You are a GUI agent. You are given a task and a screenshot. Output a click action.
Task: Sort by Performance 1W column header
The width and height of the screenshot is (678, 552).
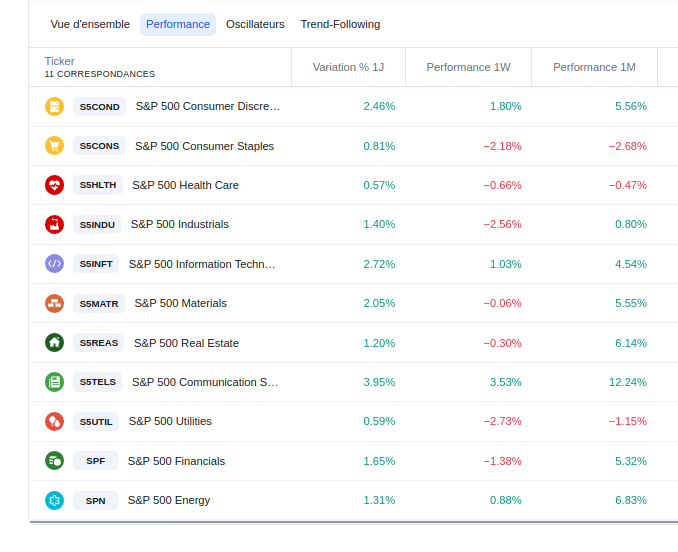click(468, 67)
